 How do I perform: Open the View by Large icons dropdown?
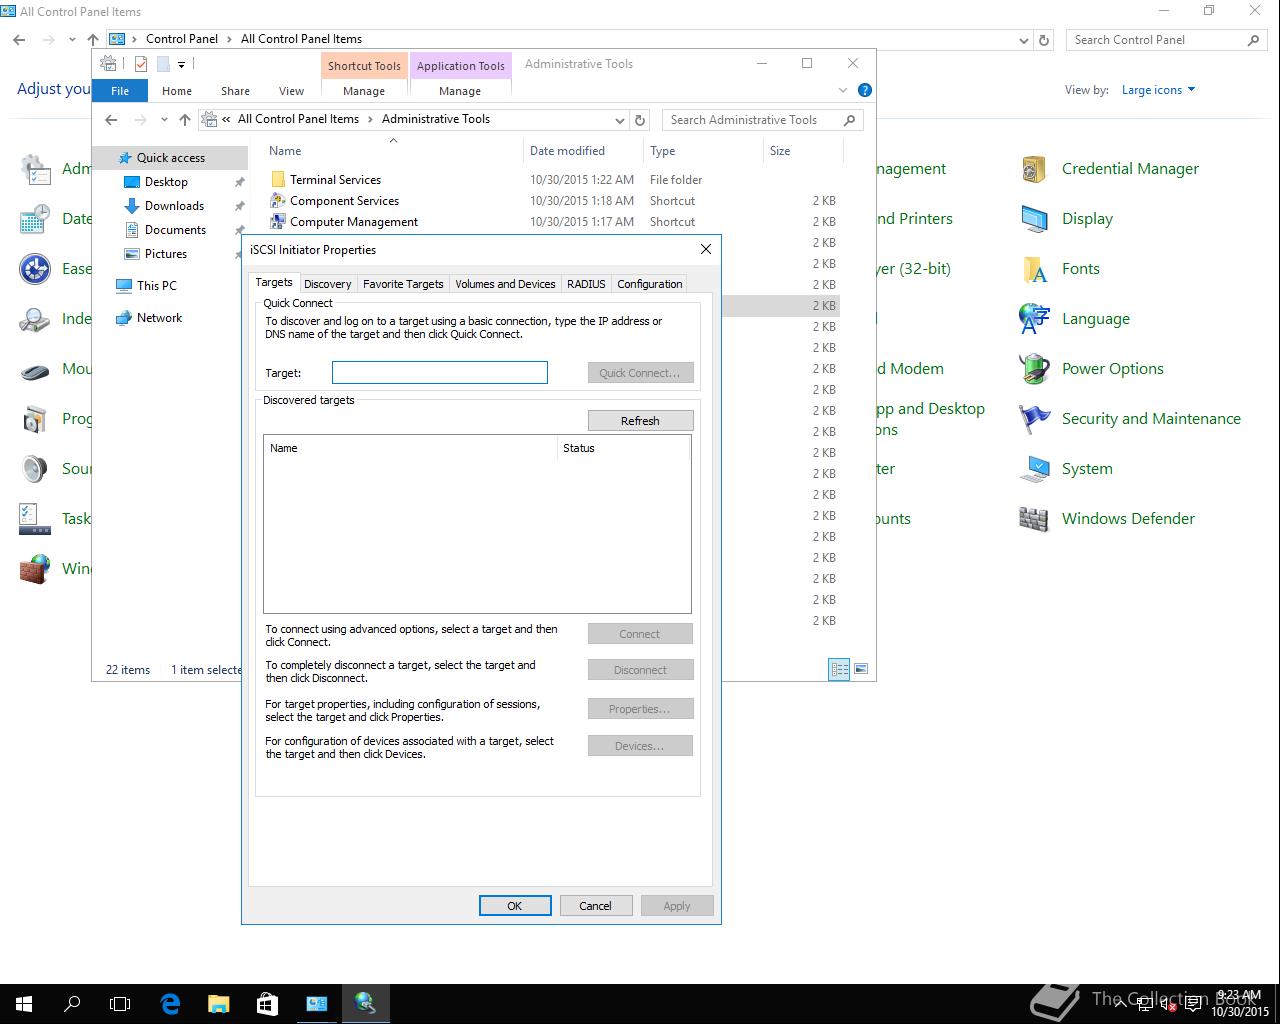click(x=1158, y=90)
